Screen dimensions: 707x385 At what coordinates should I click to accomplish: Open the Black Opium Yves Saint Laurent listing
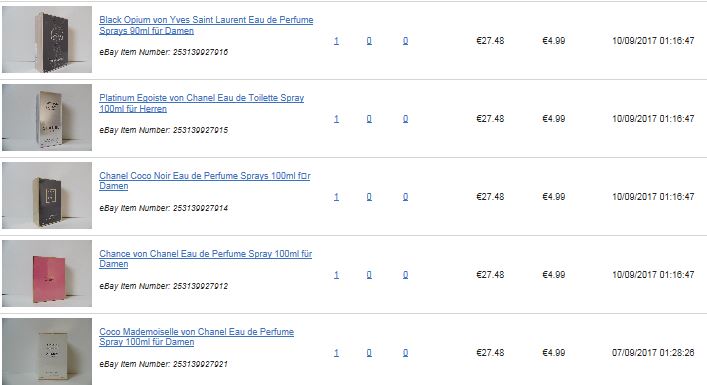(x=206, y=25)
